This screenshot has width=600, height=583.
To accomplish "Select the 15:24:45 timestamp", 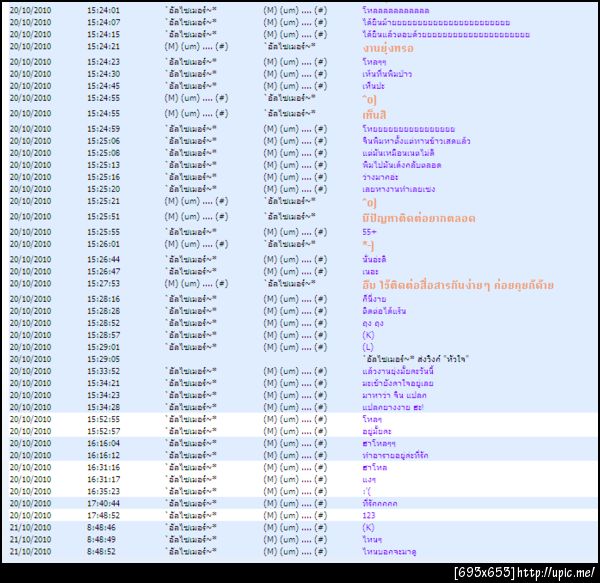I will (103, 86).
